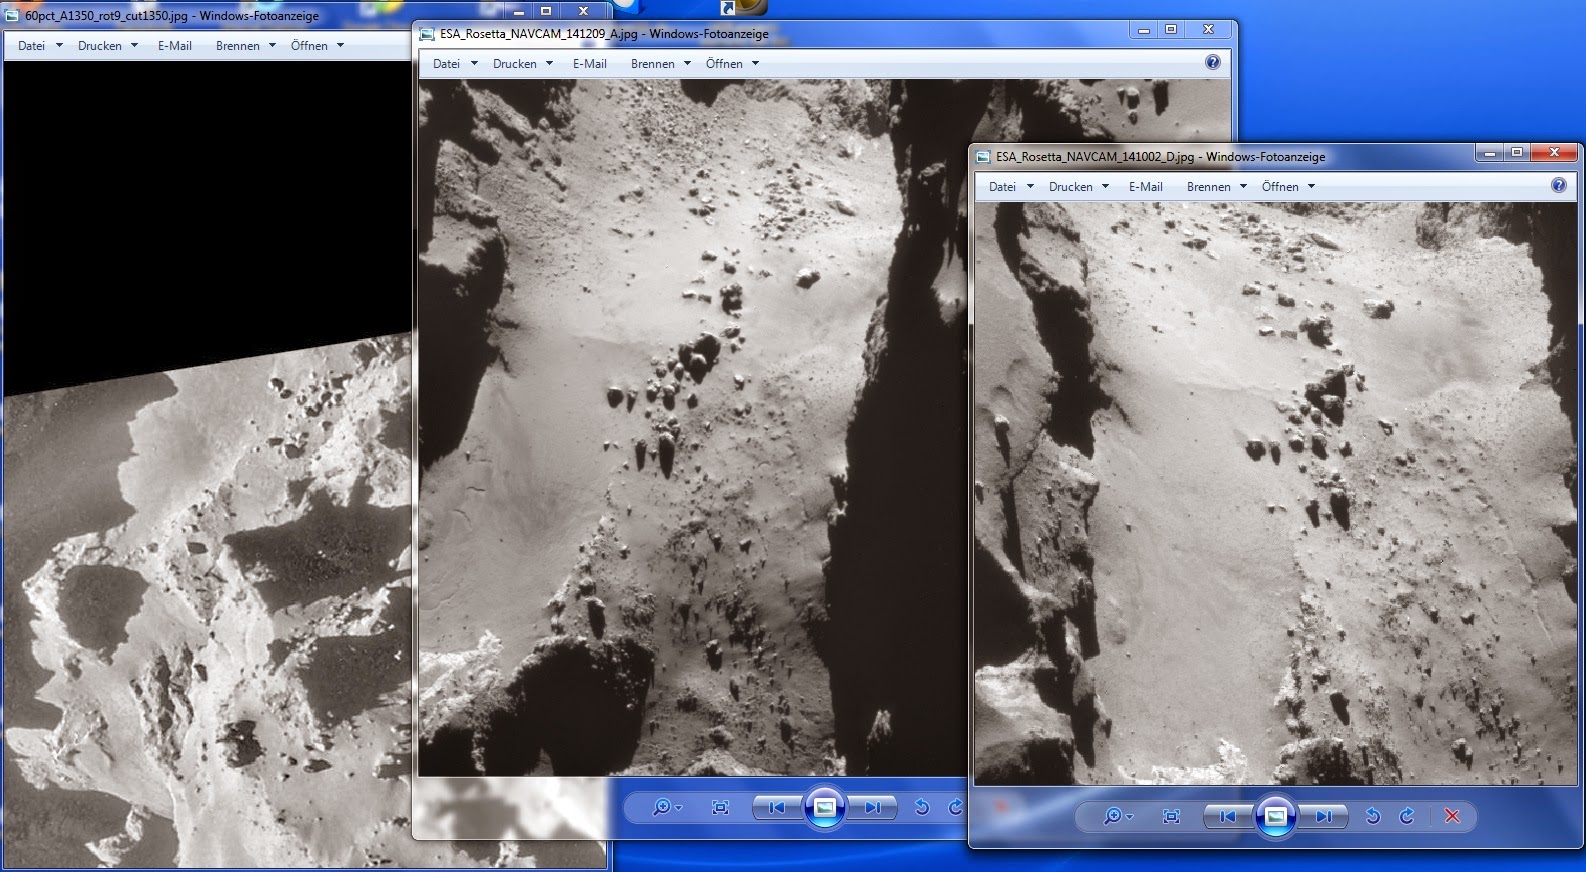Open zoom control in NAVCAM_141209_A window
Viewport: 1586px width, 872px height.
(x=666, y=807)
